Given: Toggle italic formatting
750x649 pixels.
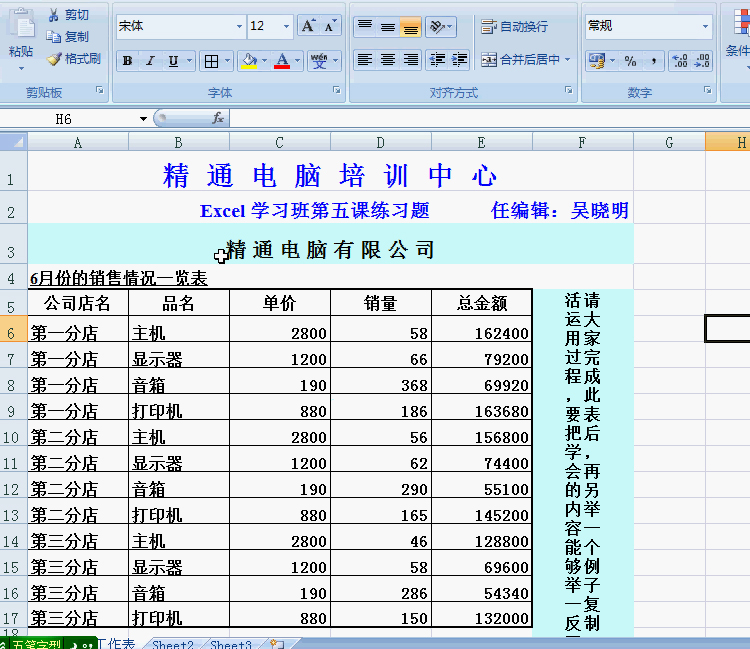Looking at the screenshot, I should [x=150, y=61].
